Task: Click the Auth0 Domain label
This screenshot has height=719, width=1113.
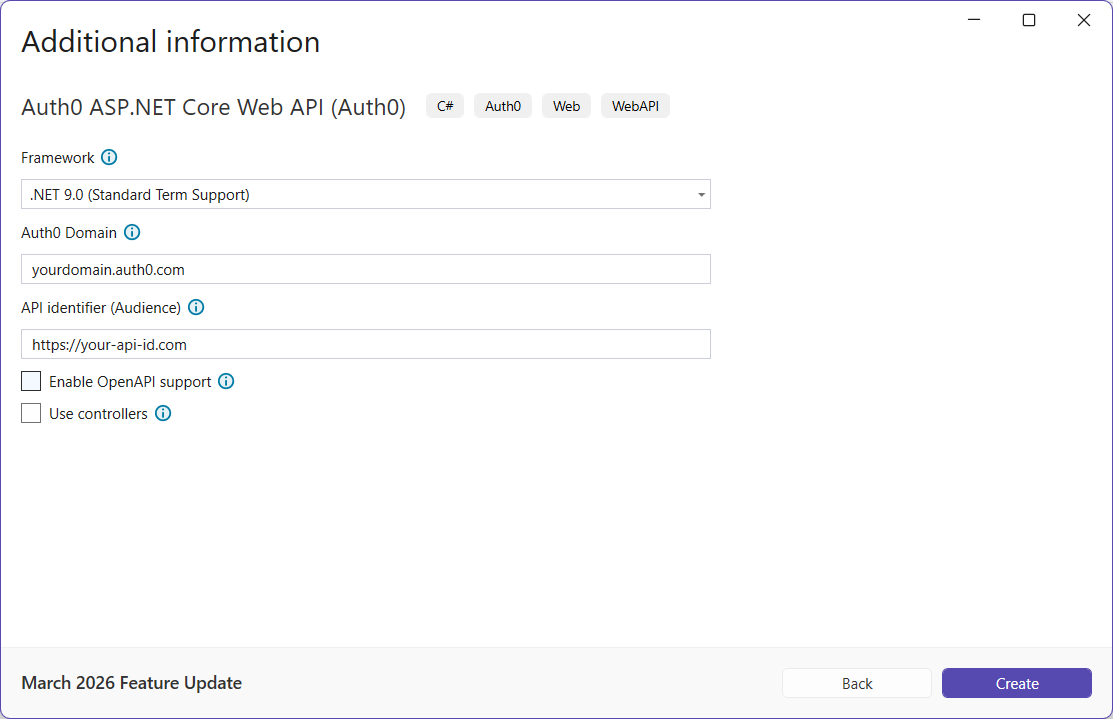Action: tap(69, 233)
